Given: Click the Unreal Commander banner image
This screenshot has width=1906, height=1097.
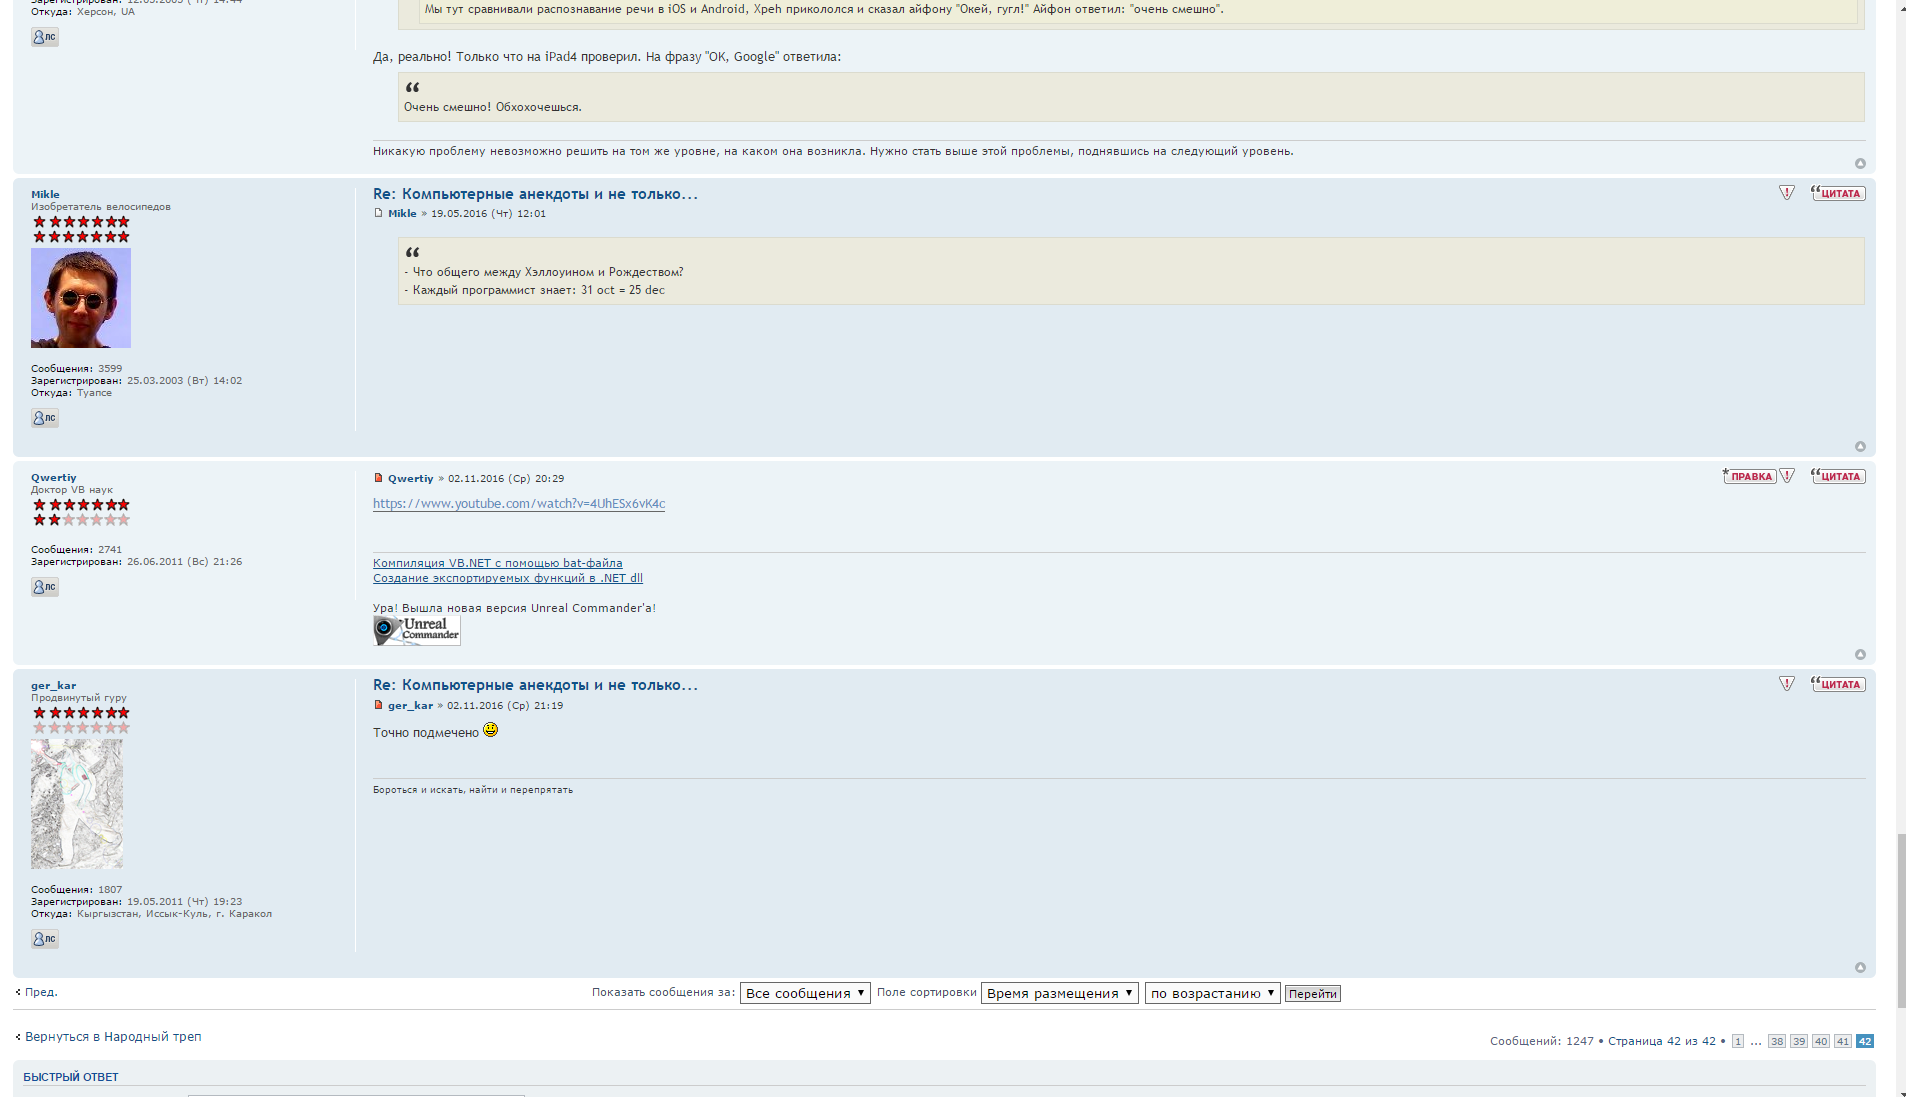Looking at the screenshot, I should [x=417, y=630].
